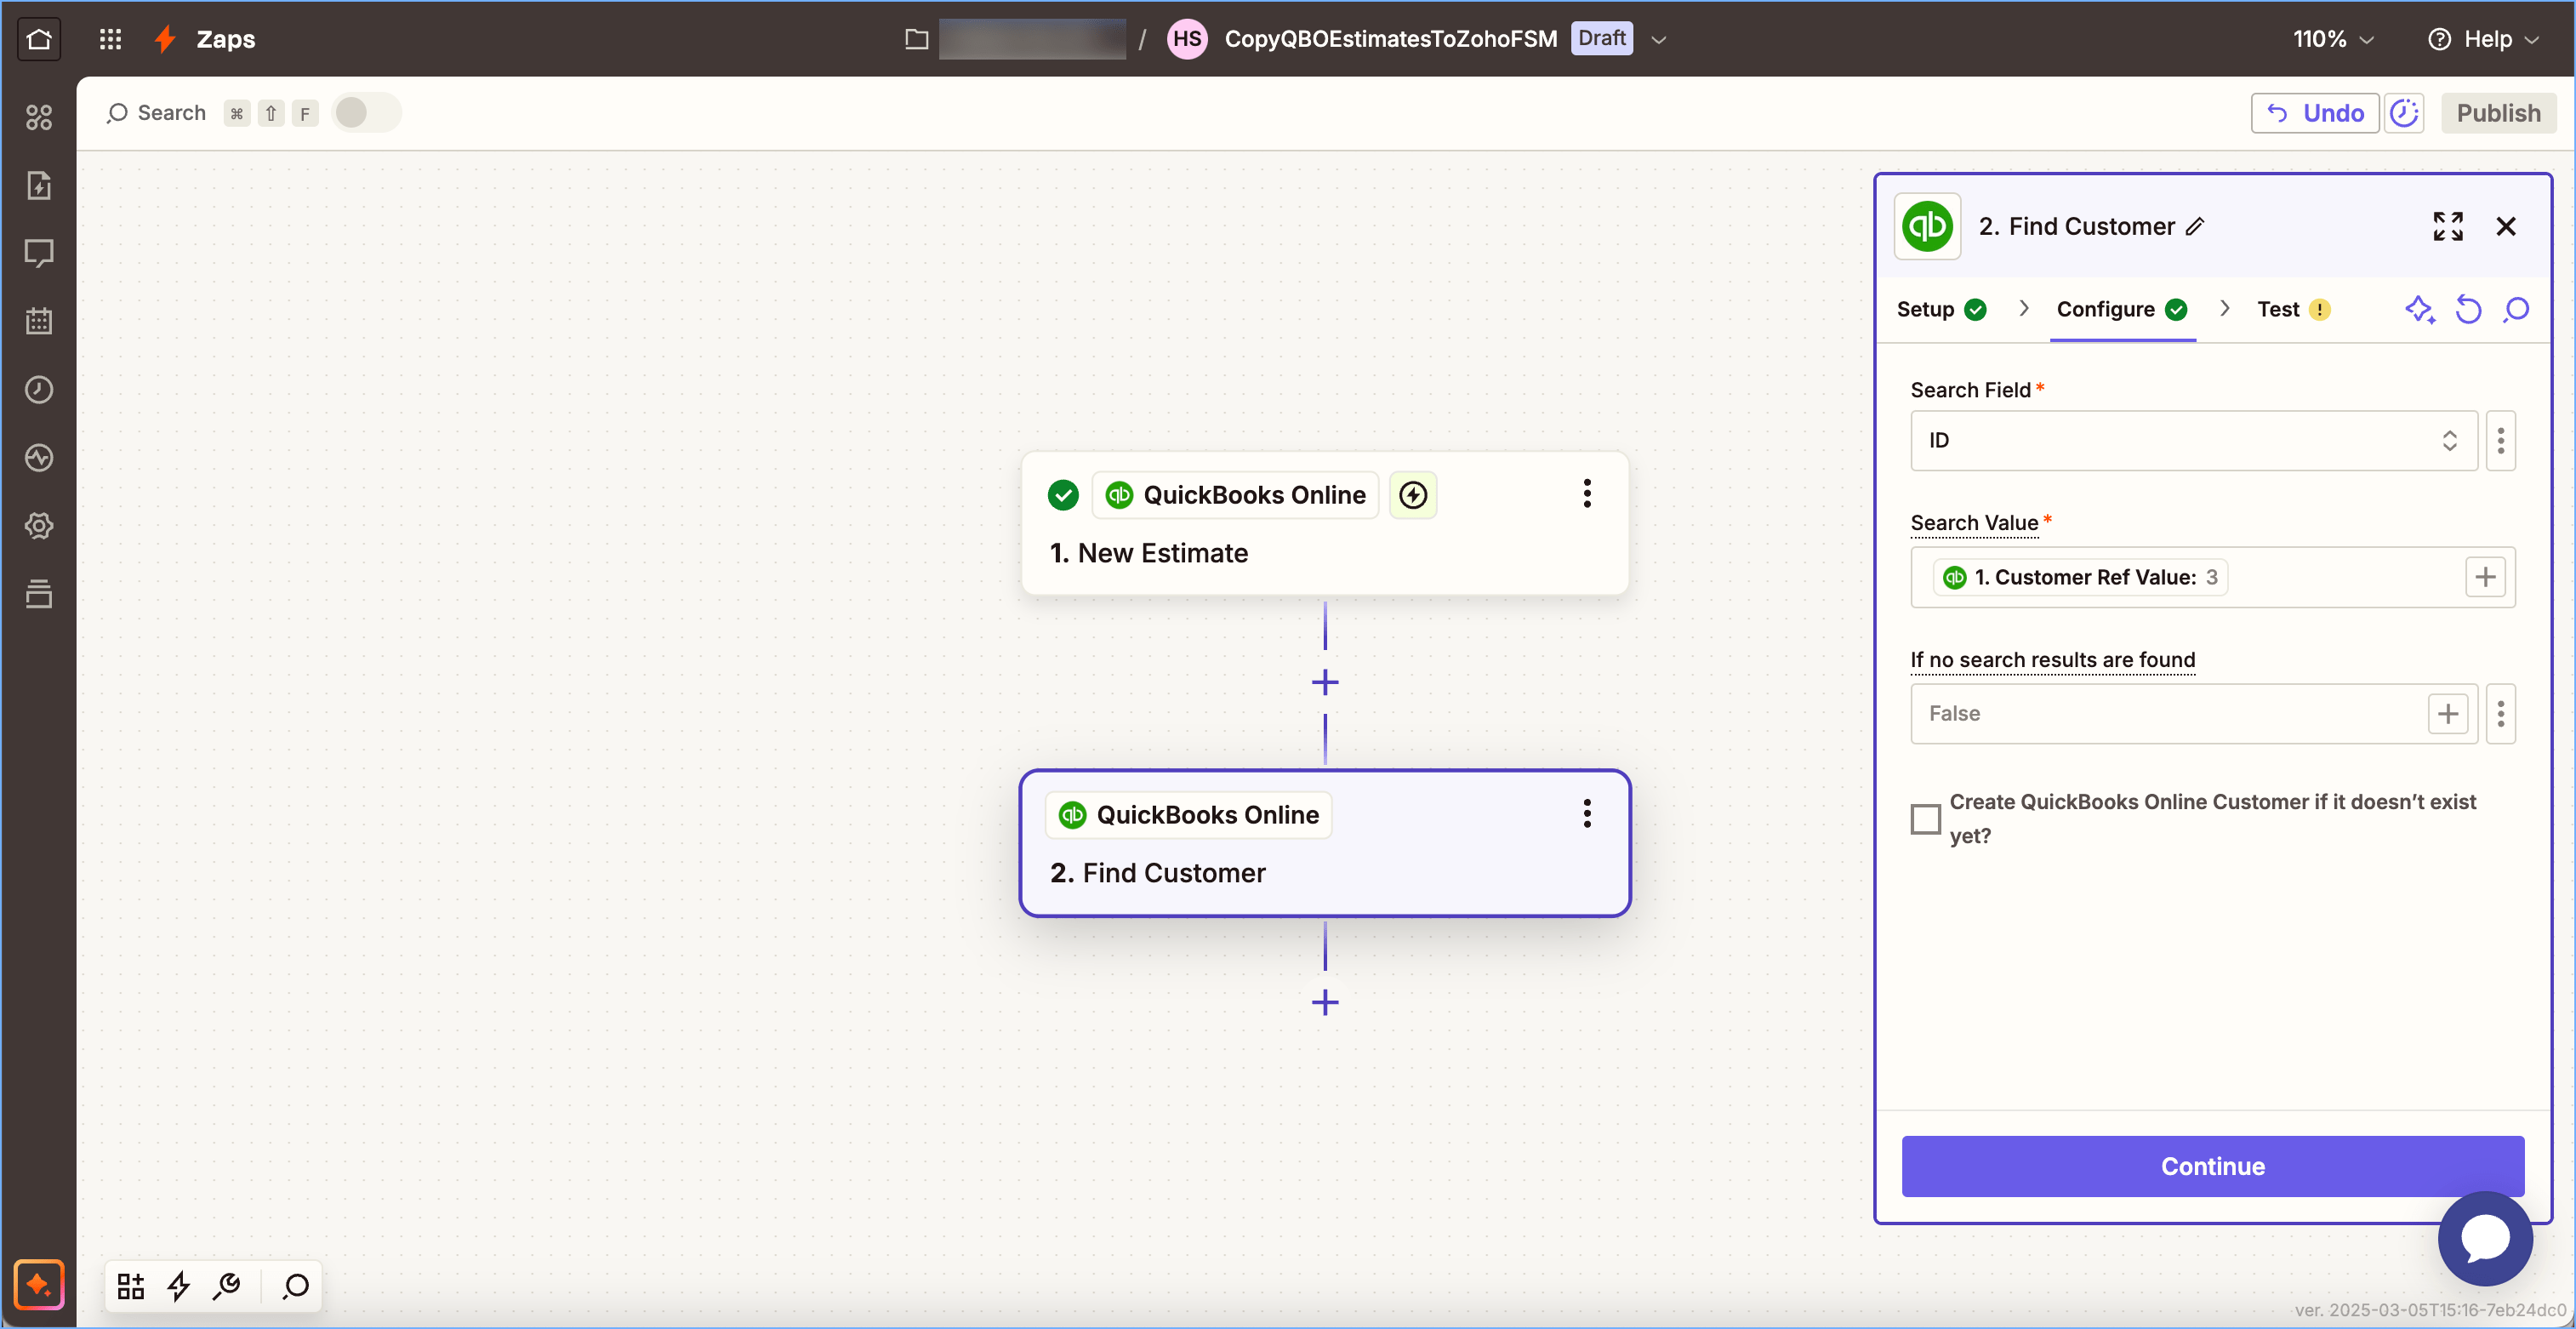Viewport: 2576px width, 1329px height.
Task: Expand the 110% zoom dropdown
Action: click(2333, 39)
